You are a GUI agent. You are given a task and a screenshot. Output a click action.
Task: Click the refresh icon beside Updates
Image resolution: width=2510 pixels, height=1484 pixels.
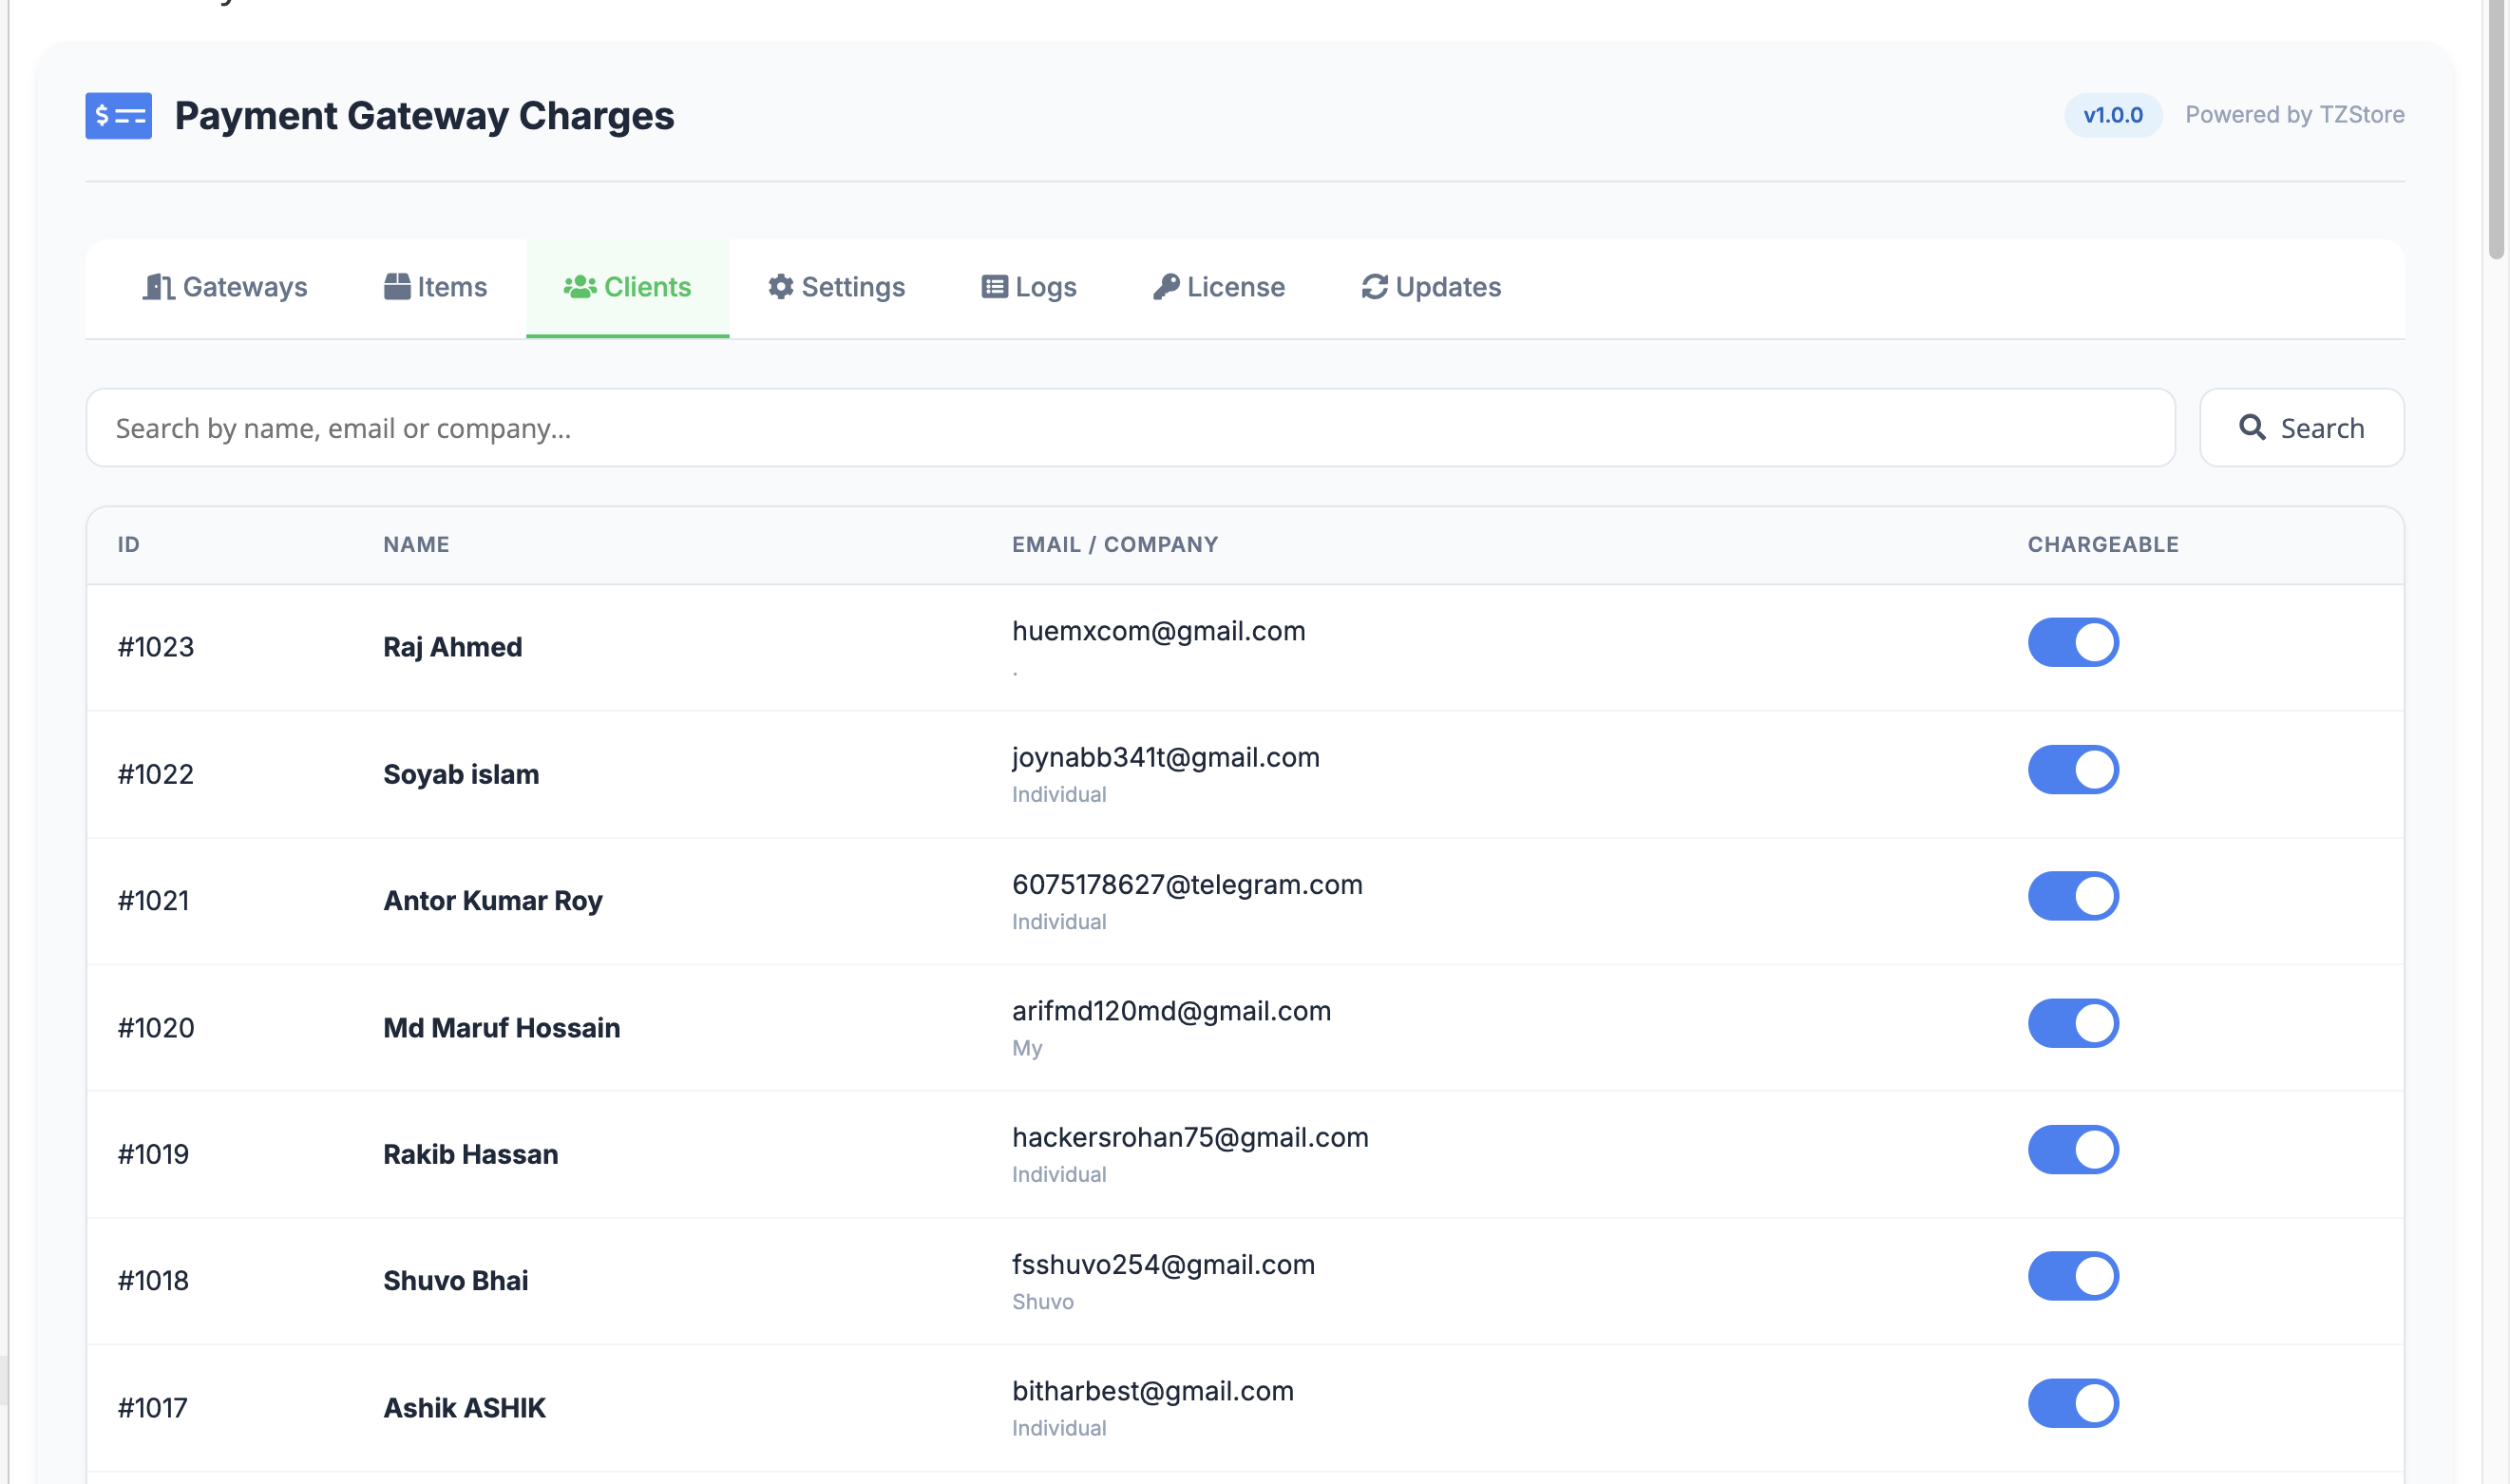point(1372,287)
